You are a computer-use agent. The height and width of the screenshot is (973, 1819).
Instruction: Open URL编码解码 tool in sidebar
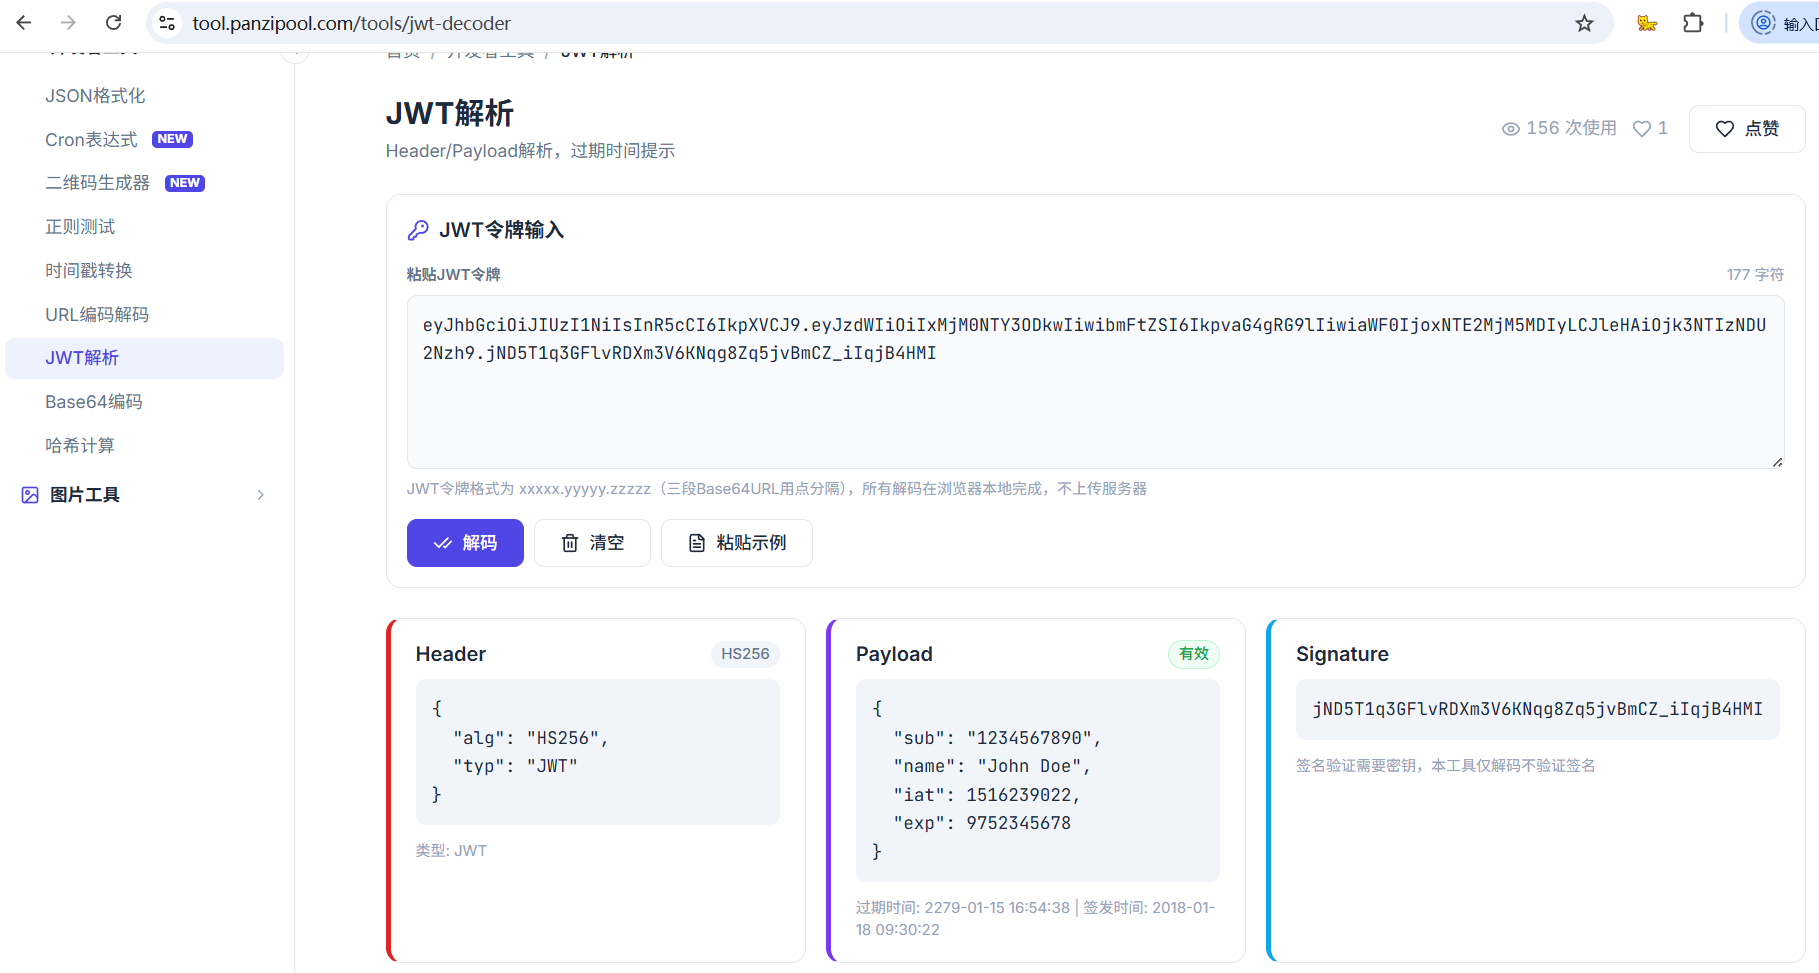click(x=97, y=315)
